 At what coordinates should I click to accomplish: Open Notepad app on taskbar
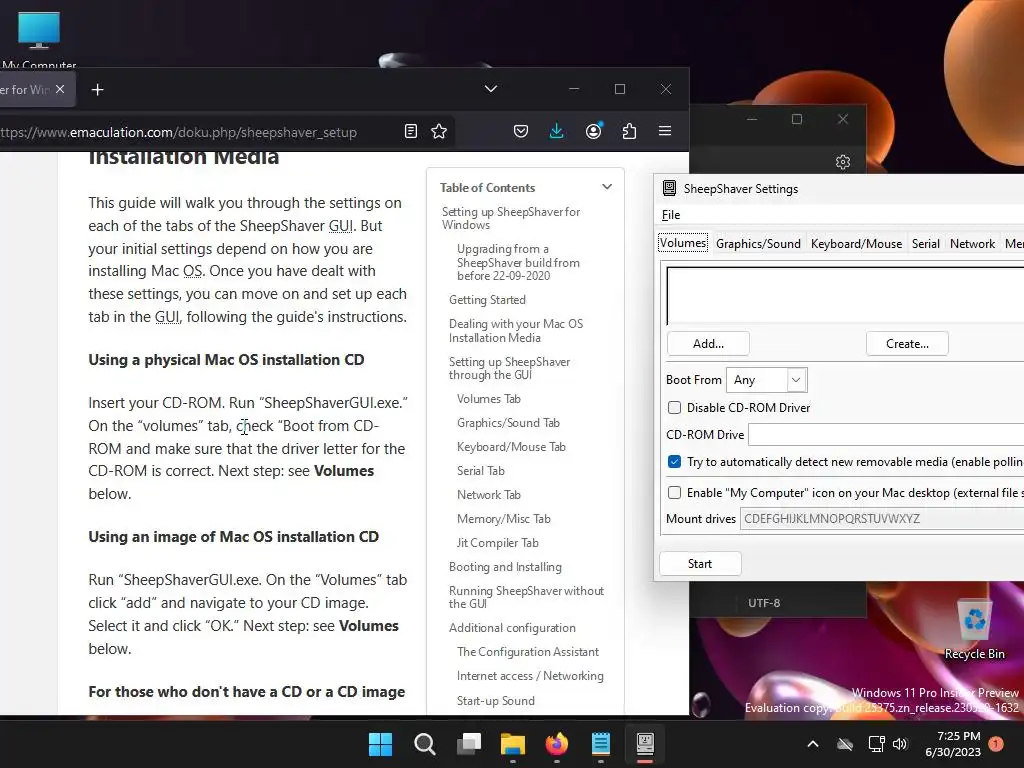point(601,744)
